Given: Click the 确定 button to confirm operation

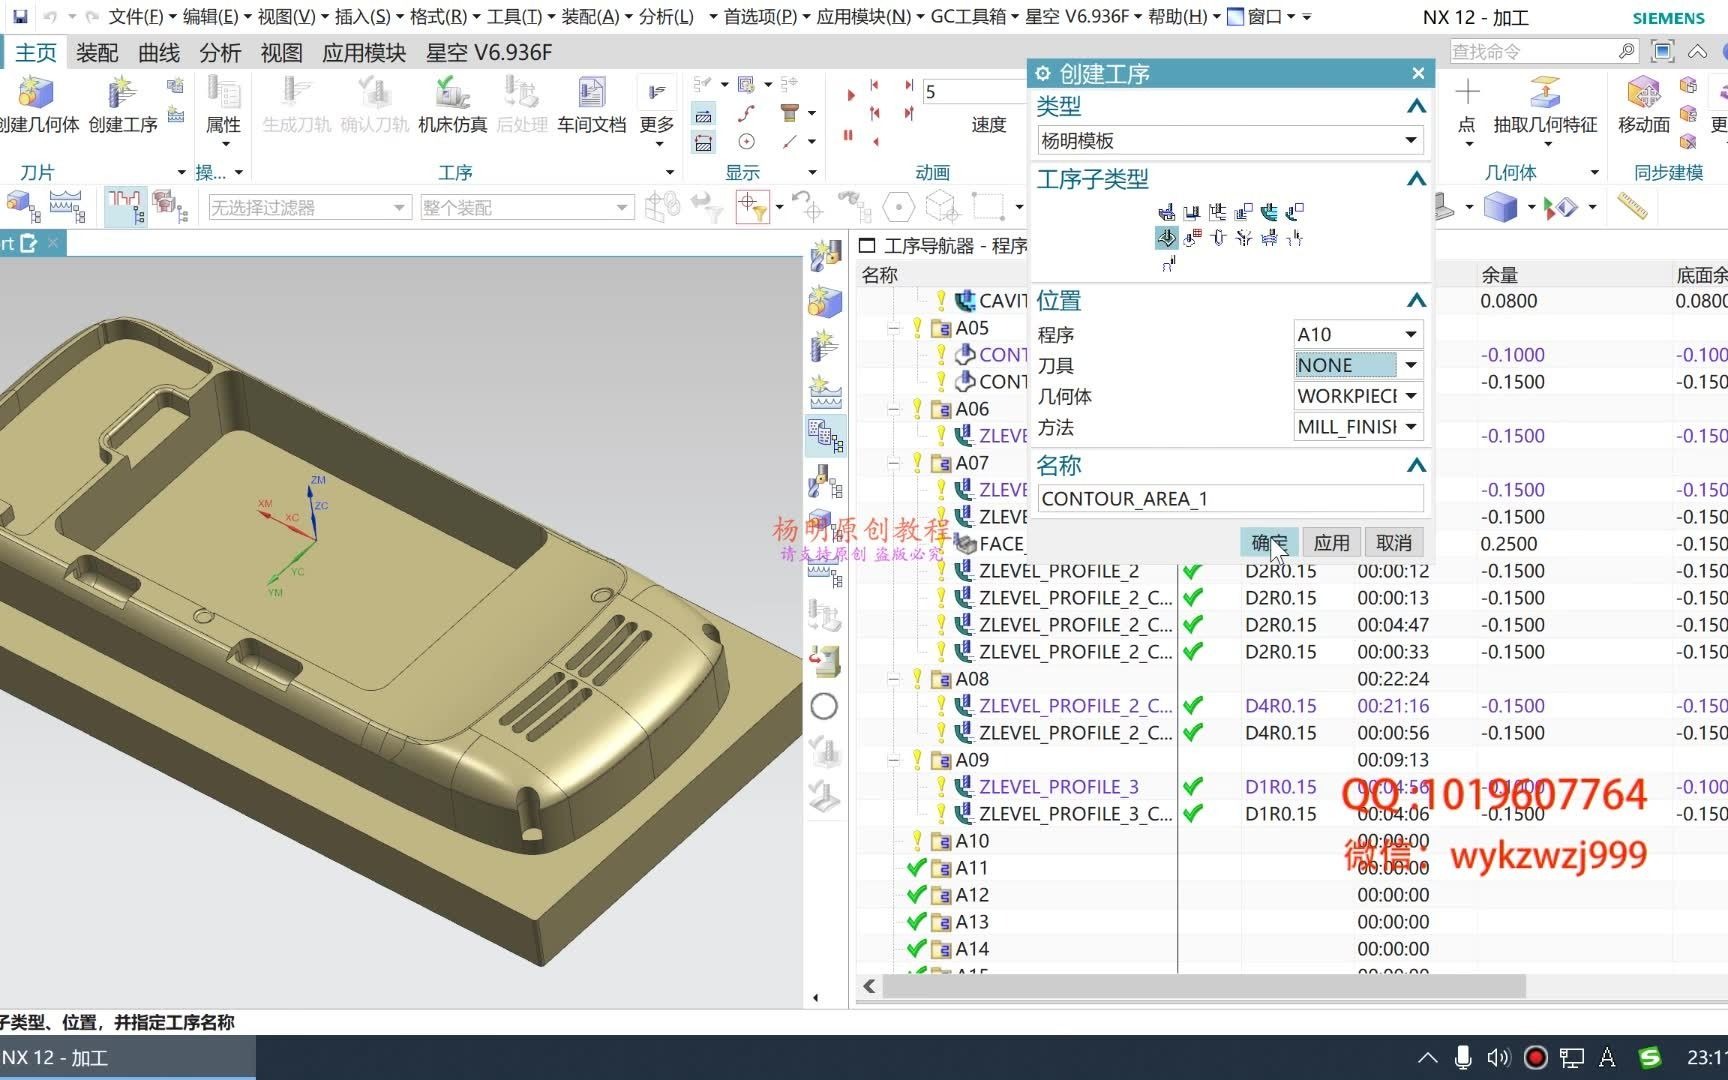Looking at the screenshot, I should (x=1269, y=542).
